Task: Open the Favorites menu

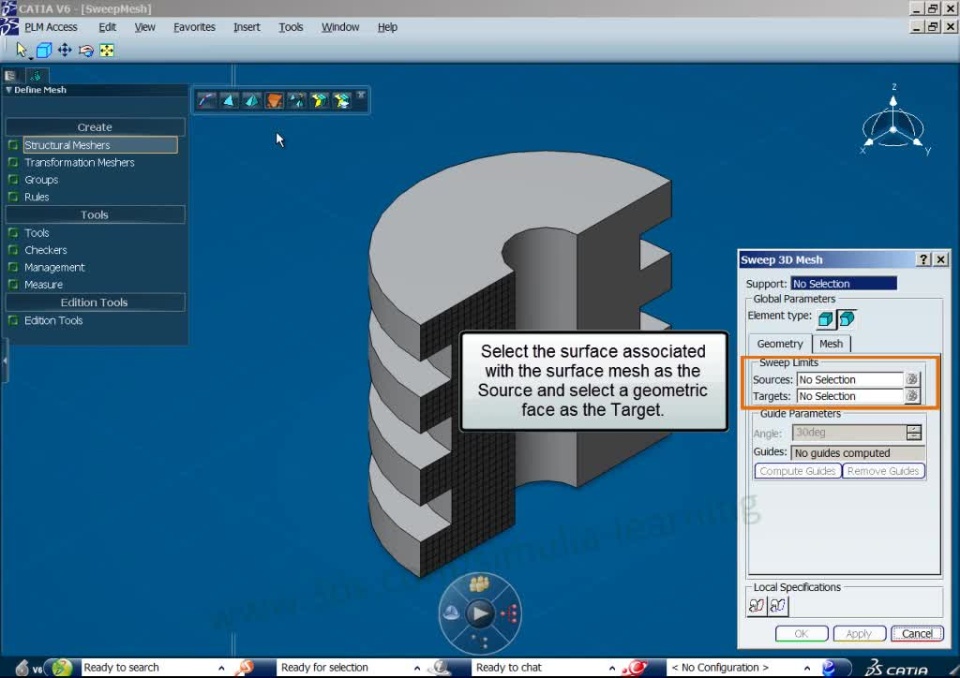Action: pos(194,27)
